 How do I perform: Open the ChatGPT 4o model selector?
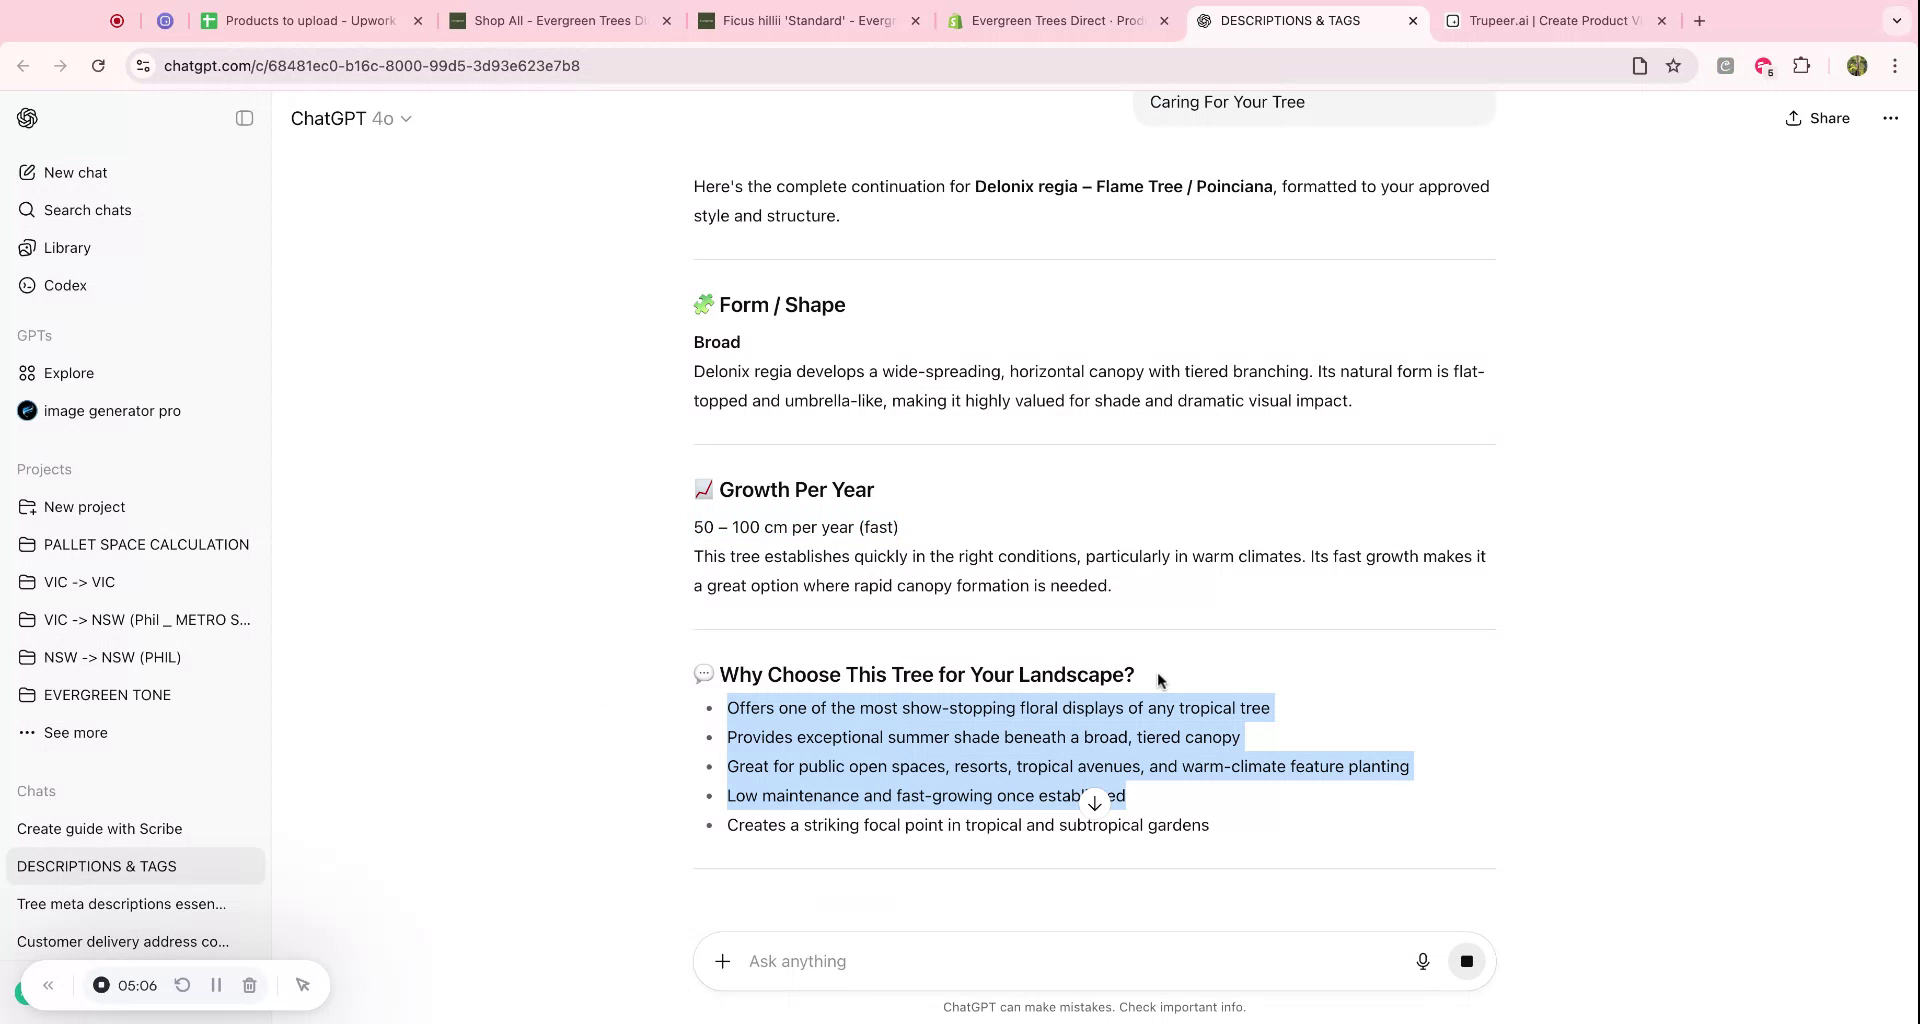[352, 118]
